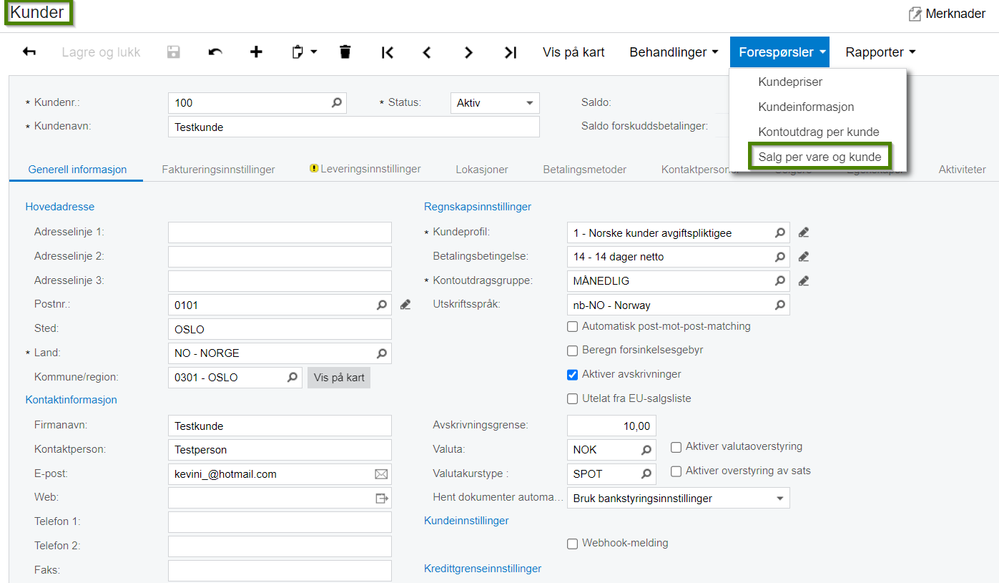Click Vis på kart in toolbar
Viewport: 999px width, 583px height.
click(573, 52)
